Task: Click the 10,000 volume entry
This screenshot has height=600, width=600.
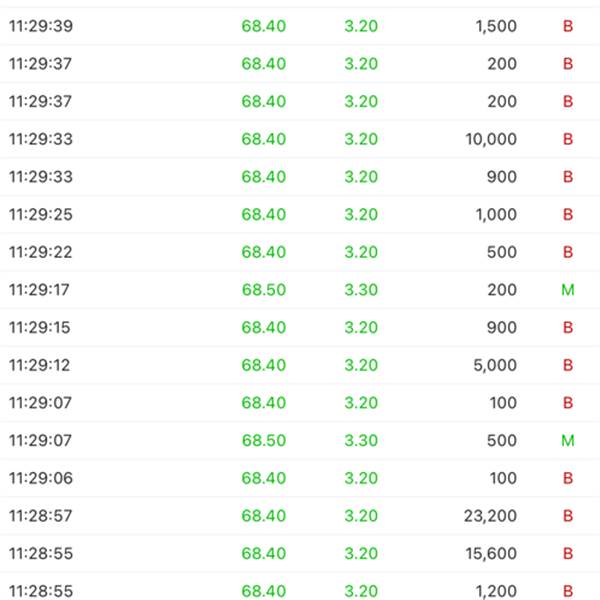Action: [491, 139]
